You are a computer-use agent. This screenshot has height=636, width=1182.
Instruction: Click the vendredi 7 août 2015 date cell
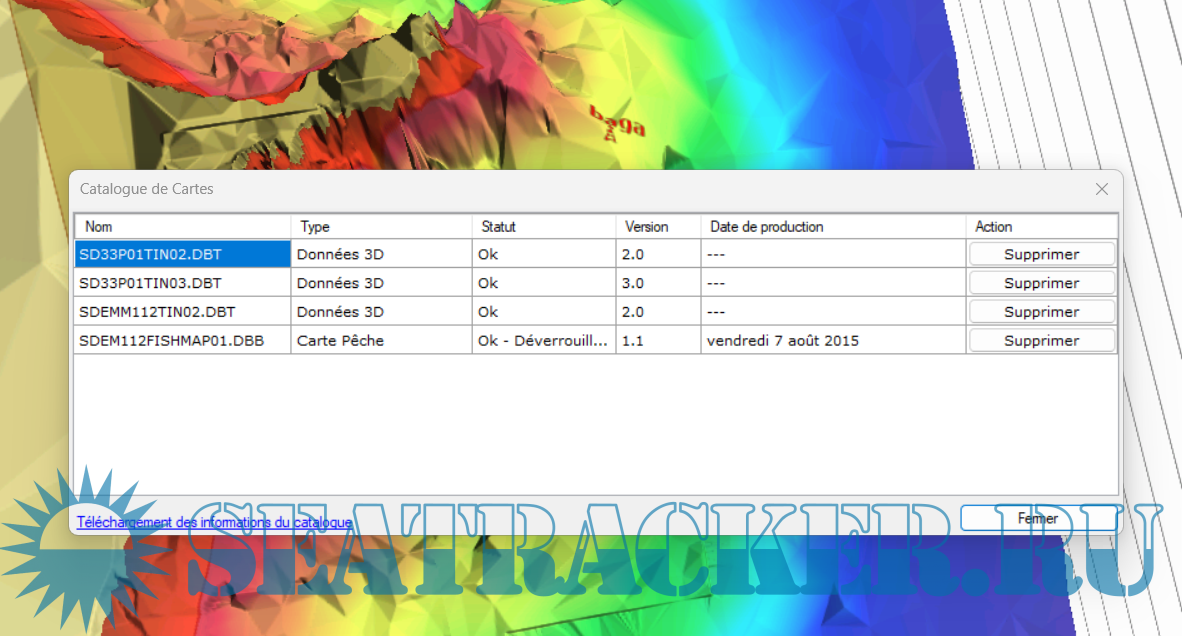(782, 341)
